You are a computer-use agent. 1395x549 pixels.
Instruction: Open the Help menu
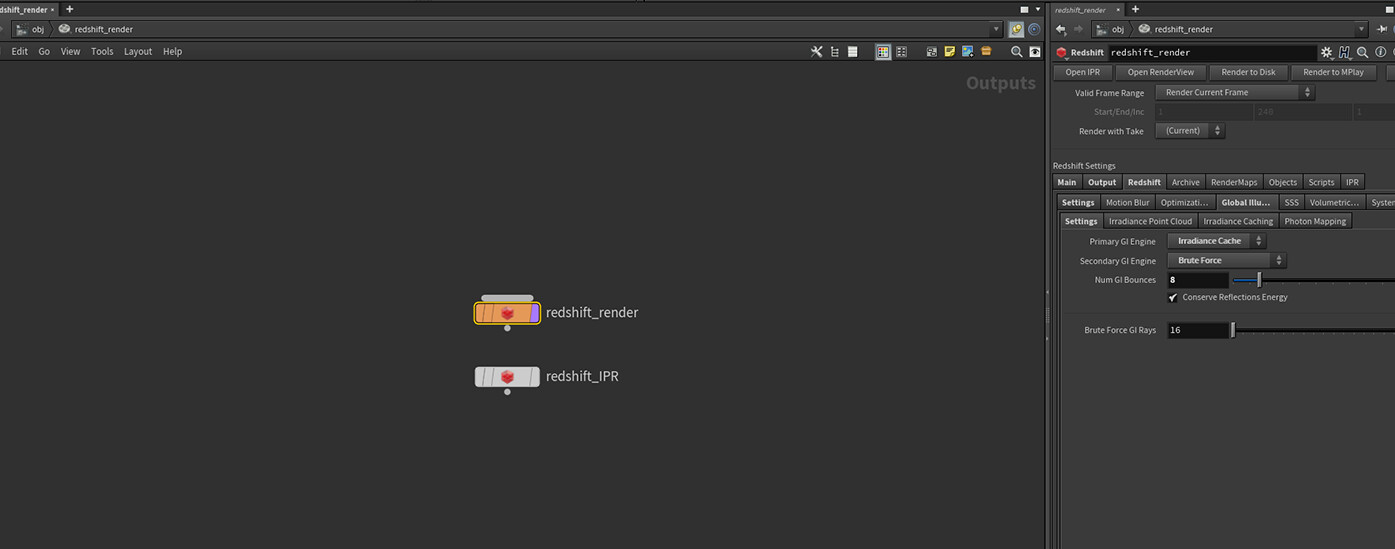[172, 52]
